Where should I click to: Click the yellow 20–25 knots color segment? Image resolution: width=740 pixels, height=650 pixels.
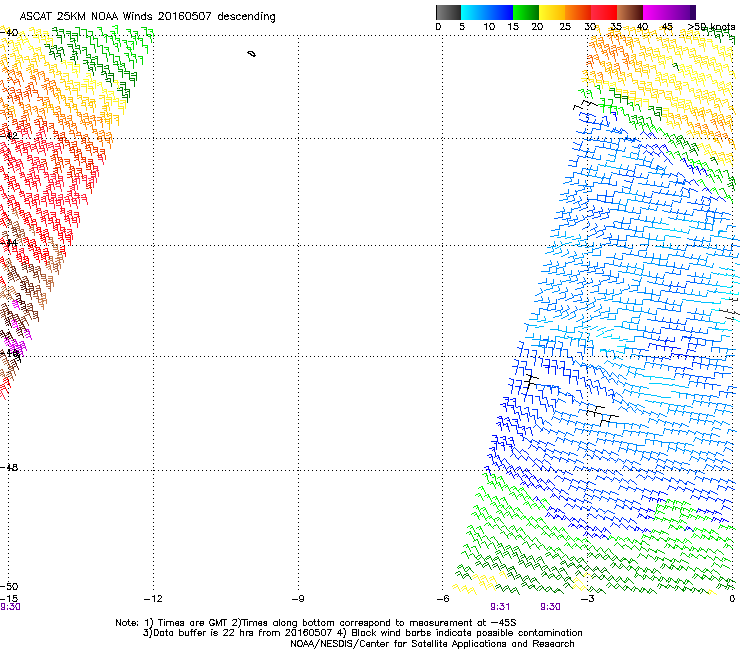tap(552, 12)
